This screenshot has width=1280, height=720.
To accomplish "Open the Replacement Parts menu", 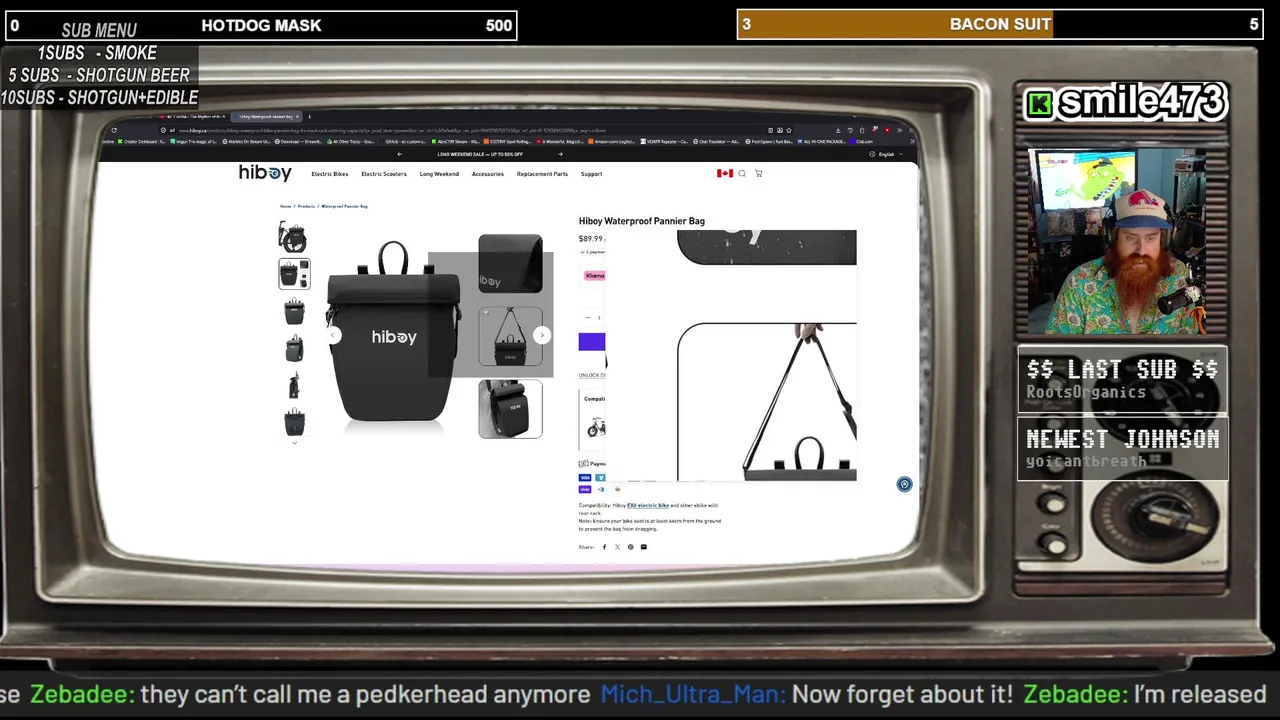I will 542,174.
